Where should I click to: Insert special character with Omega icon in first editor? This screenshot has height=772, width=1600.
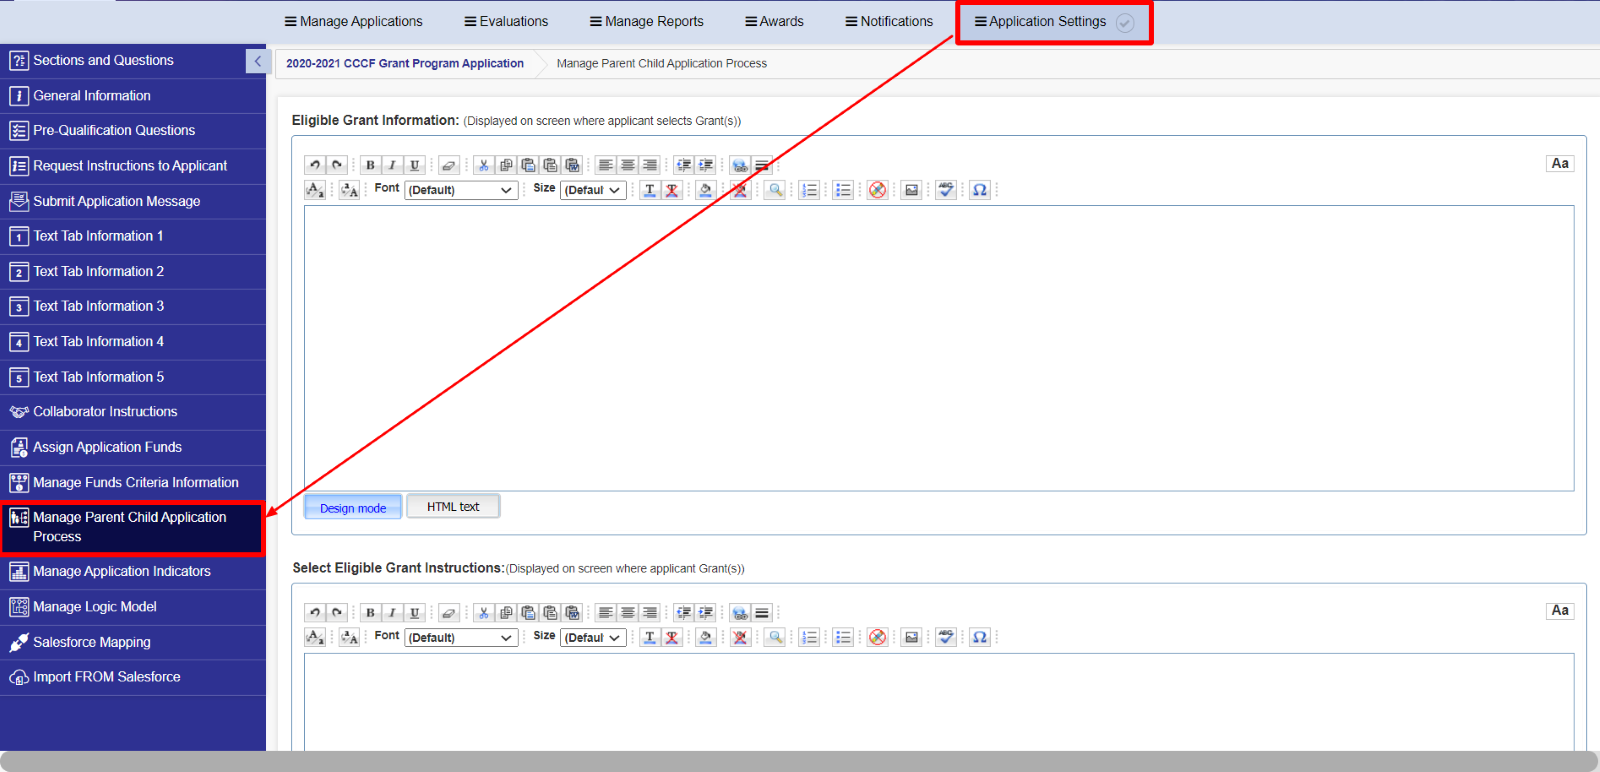click(980, 190)
